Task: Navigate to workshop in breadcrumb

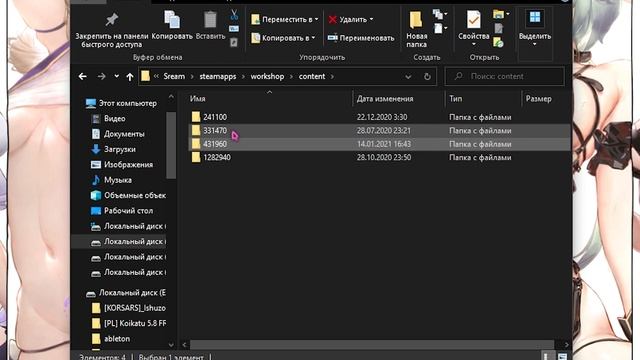Action: point(267,76)
